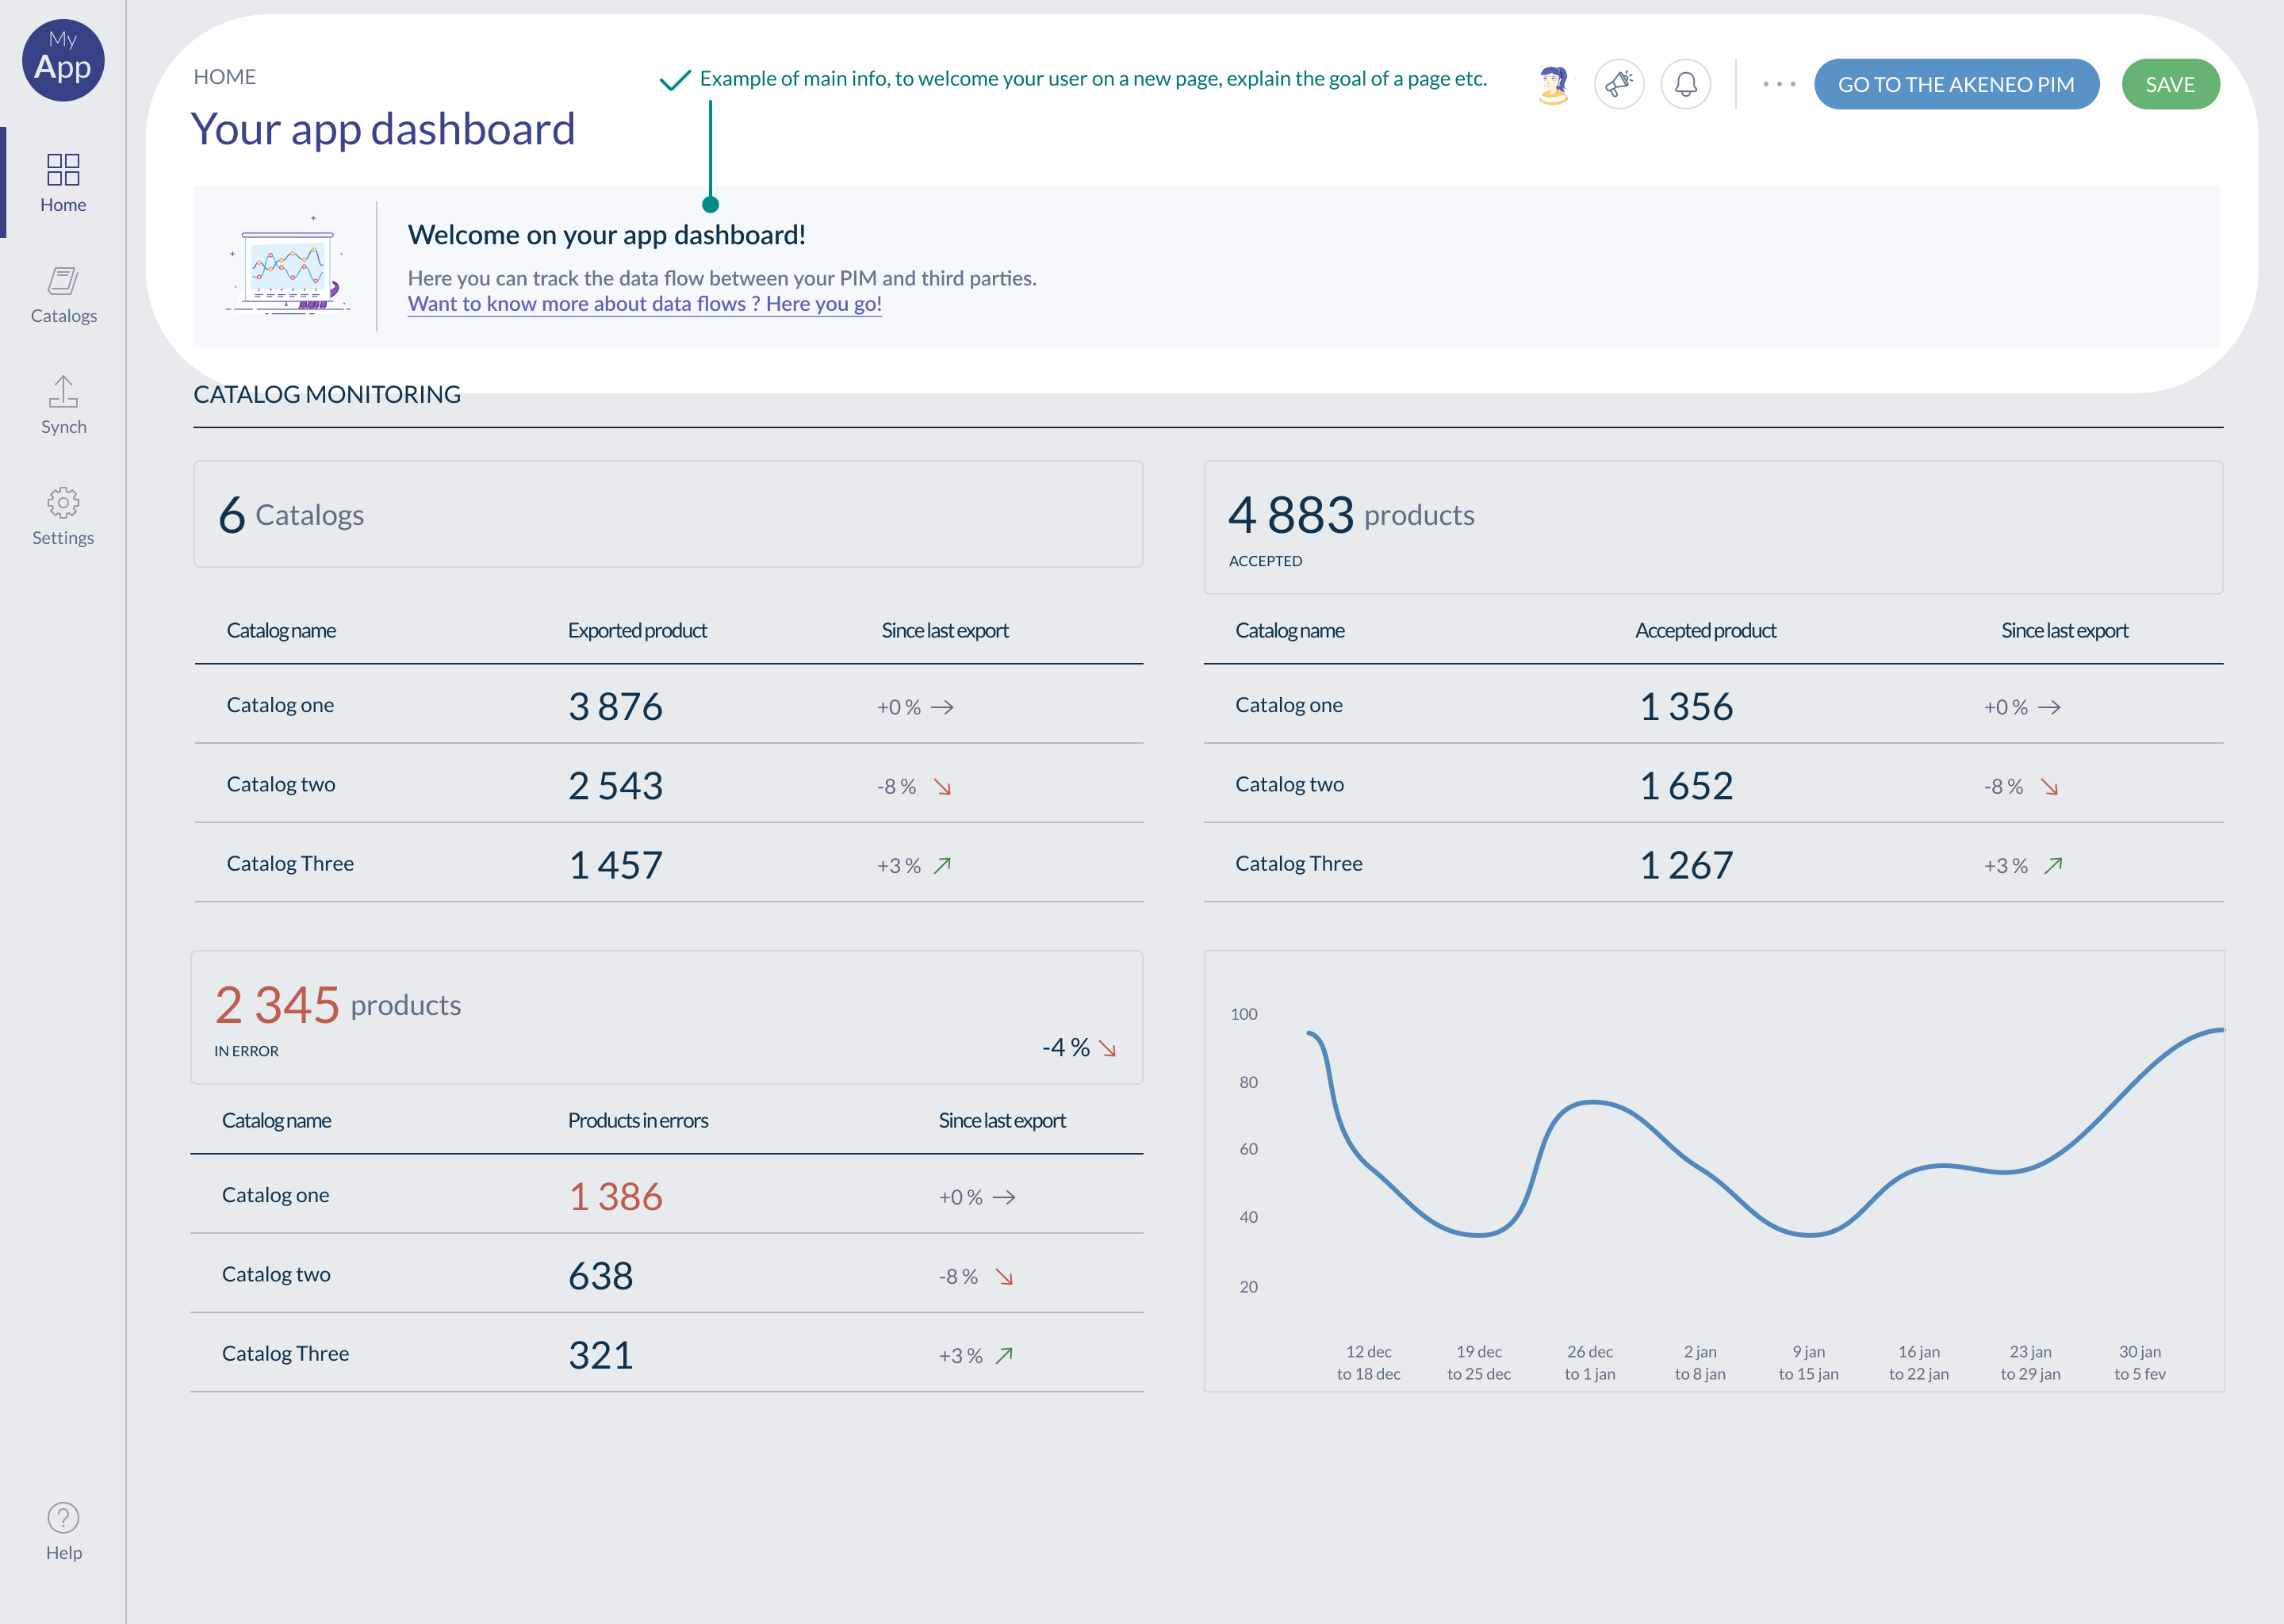Screen dimensions: 2284x1624
Task: Click the user avatar icon
Action: click(1552, 84)
